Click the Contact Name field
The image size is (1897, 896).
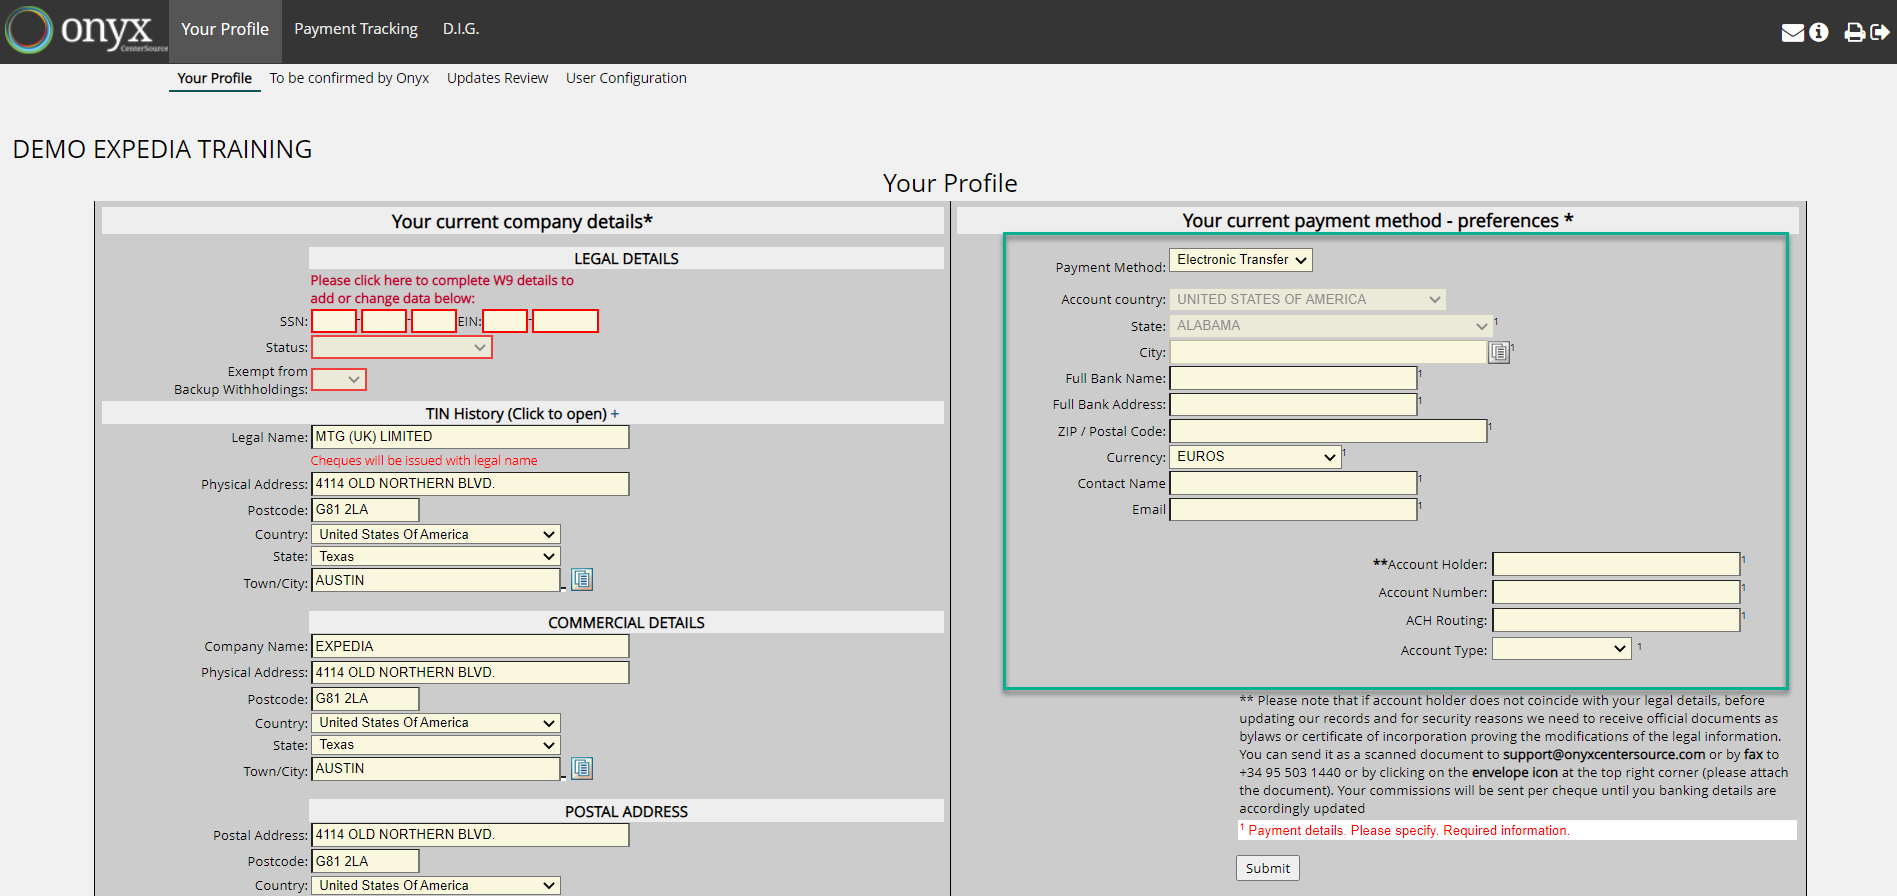tap(1293, 483)
